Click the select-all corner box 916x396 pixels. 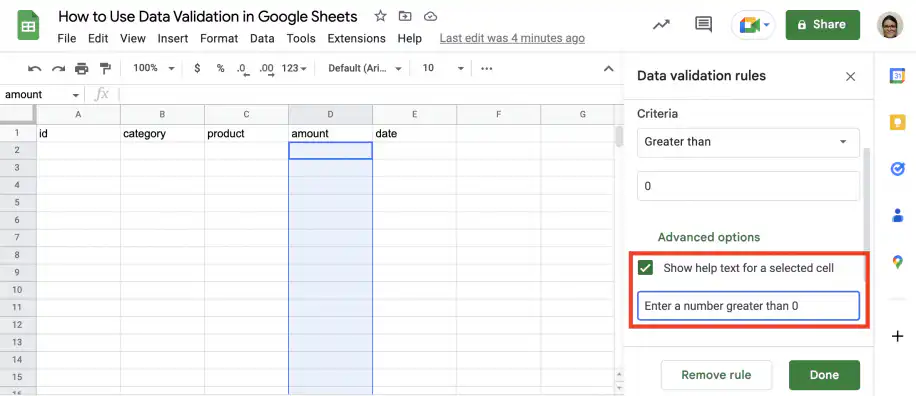click(x=18, y=114)
